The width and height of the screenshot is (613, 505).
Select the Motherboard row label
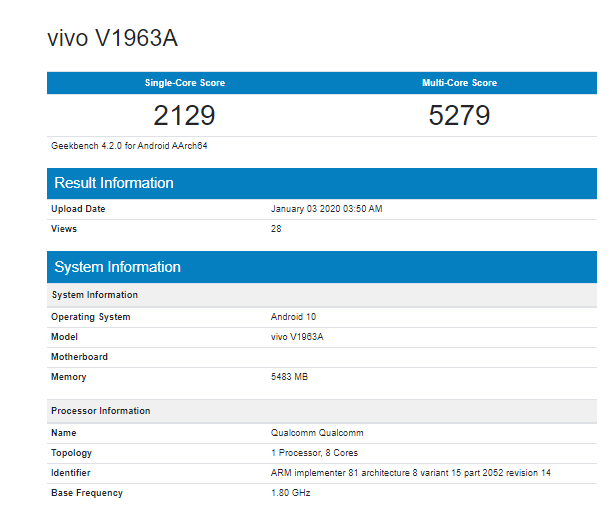tap(80, 357)
